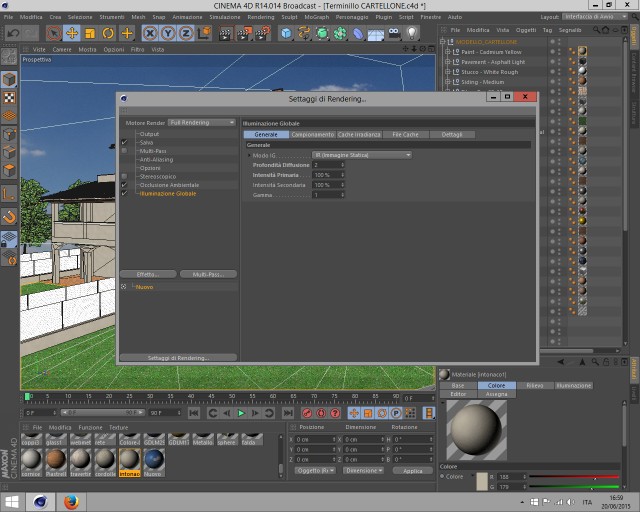This screenshot has width=640, height=512.
Task: Enable the Multi-Pass checkbox
Action: [x=124, y=151]
